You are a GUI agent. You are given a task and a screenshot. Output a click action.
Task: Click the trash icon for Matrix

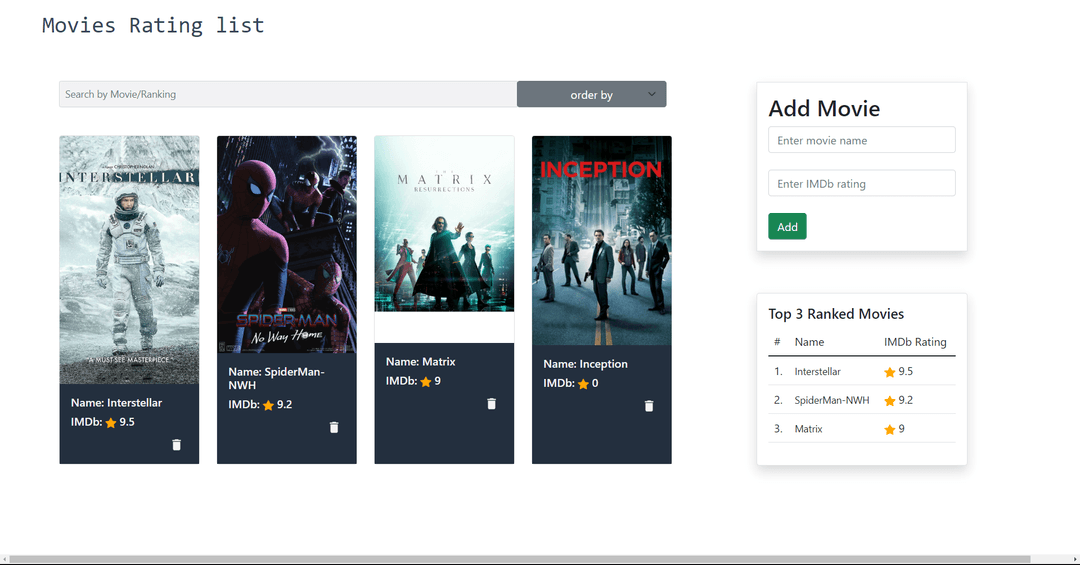point(492,404)
